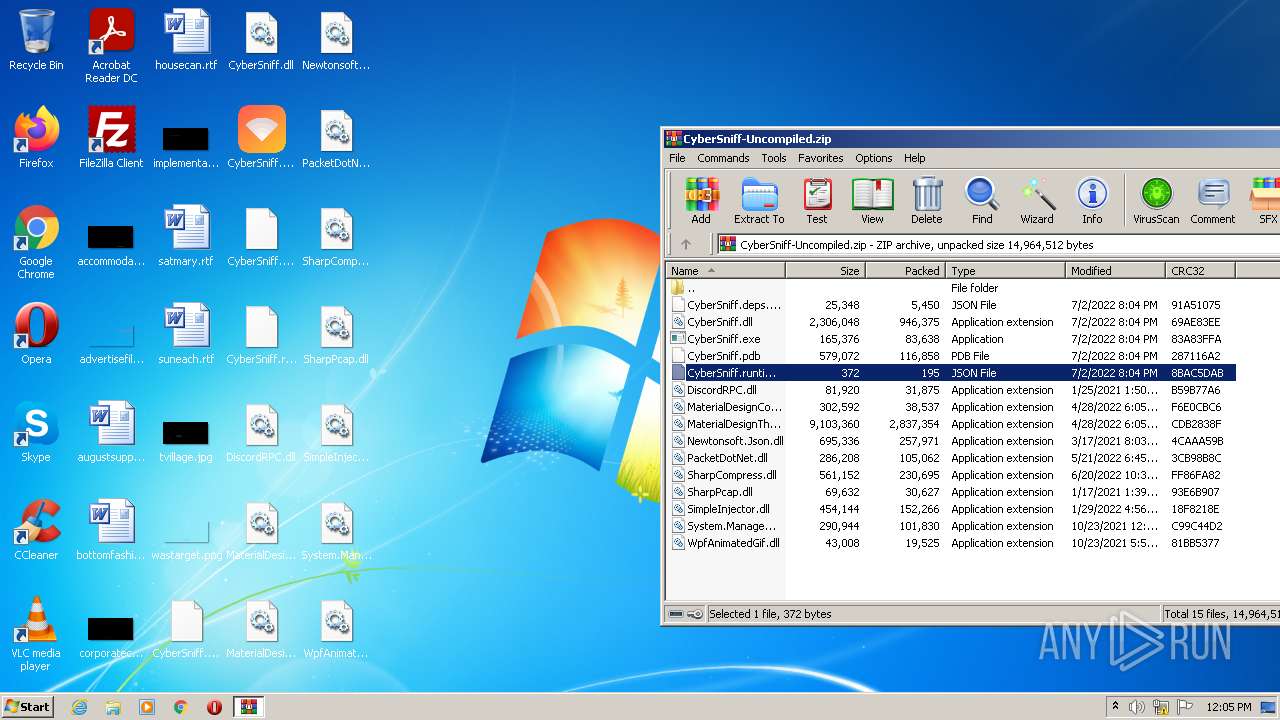This screenshot has height=720, width=1280.
Task: Click the archive path address field
Action: (998, 244)
